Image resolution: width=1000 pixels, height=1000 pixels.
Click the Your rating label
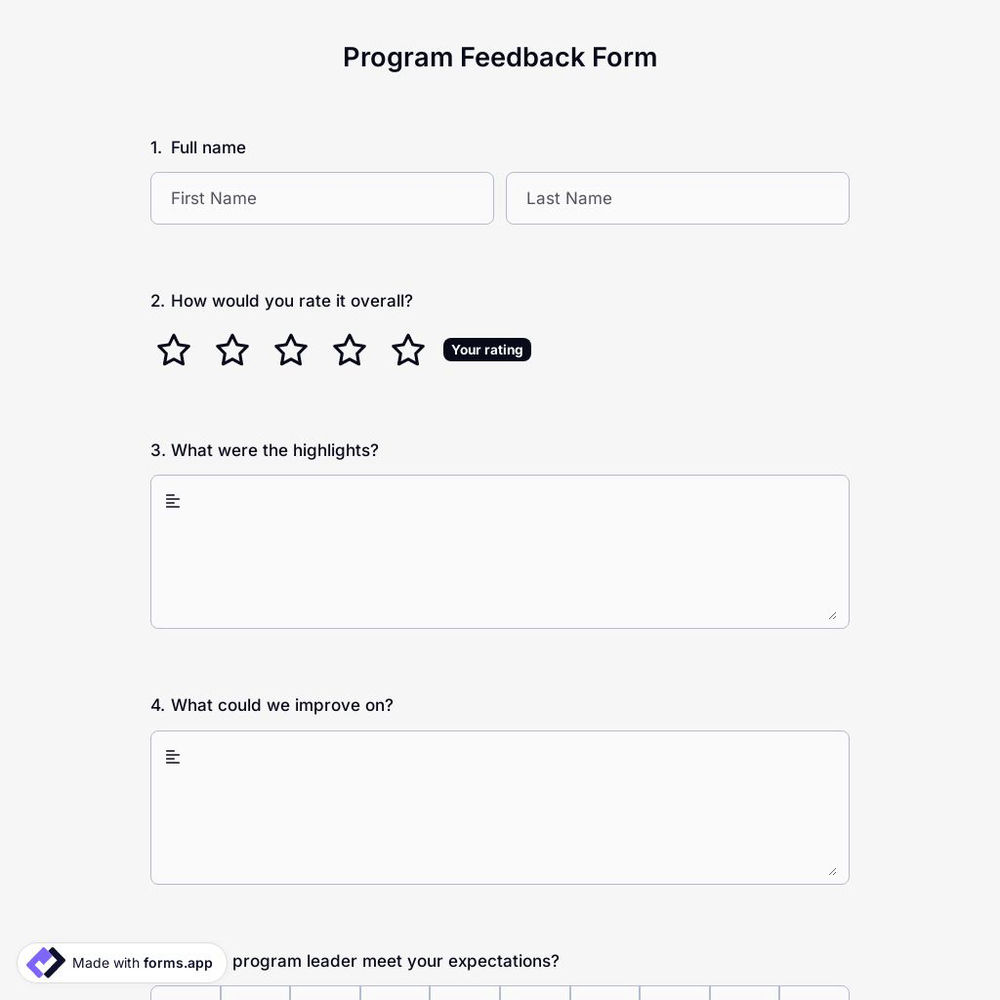coord(487,350)
